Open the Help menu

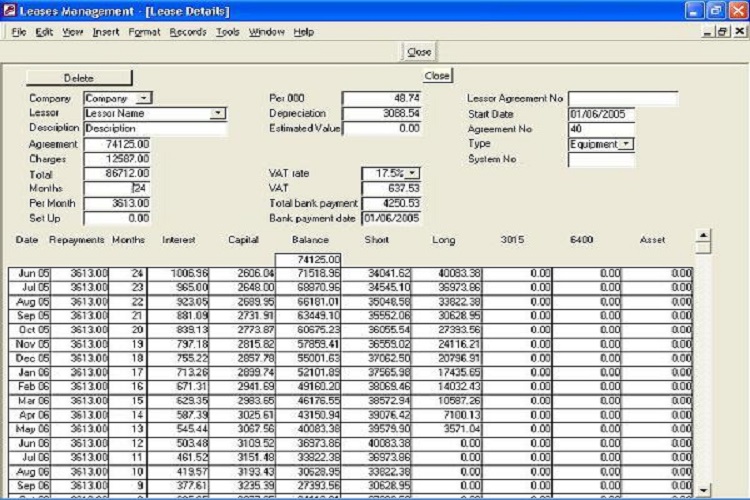click(304, 32)
